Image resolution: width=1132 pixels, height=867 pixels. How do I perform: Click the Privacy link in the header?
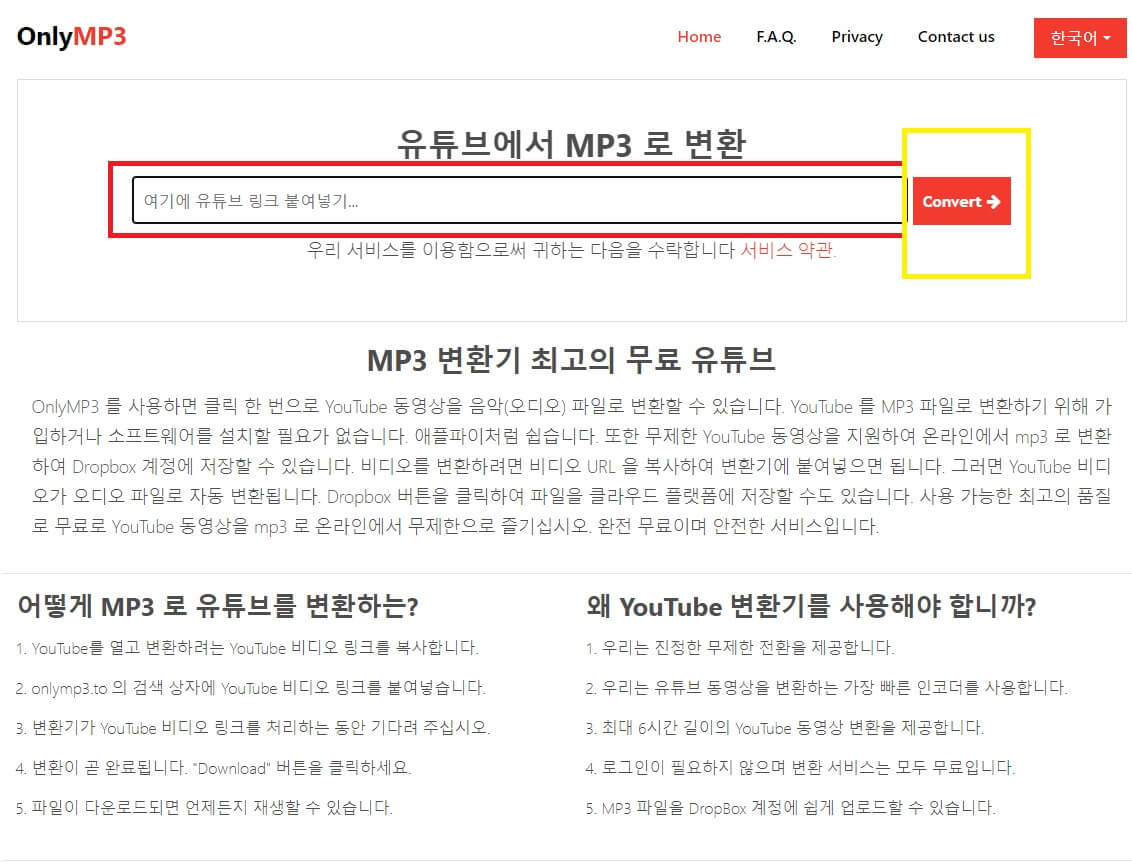click(856, 37)
